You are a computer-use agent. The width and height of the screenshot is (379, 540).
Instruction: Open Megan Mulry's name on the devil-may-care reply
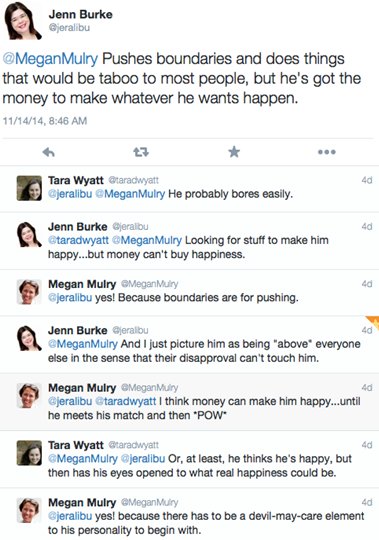82,502
